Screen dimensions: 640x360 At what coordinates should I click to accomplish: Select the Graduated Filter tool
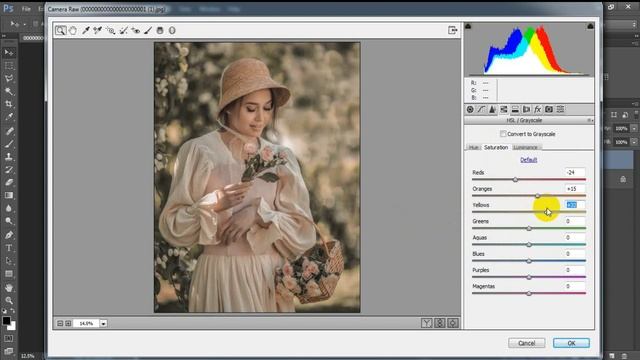coord(160,30)
